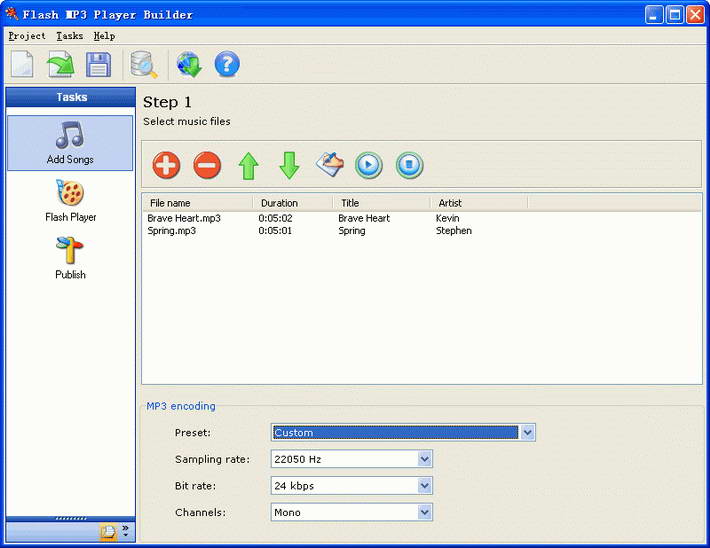The height and width of the screenshot is (548, 710).
Task: Close the Flash MP3 Player Builder window
Action: 695,15
